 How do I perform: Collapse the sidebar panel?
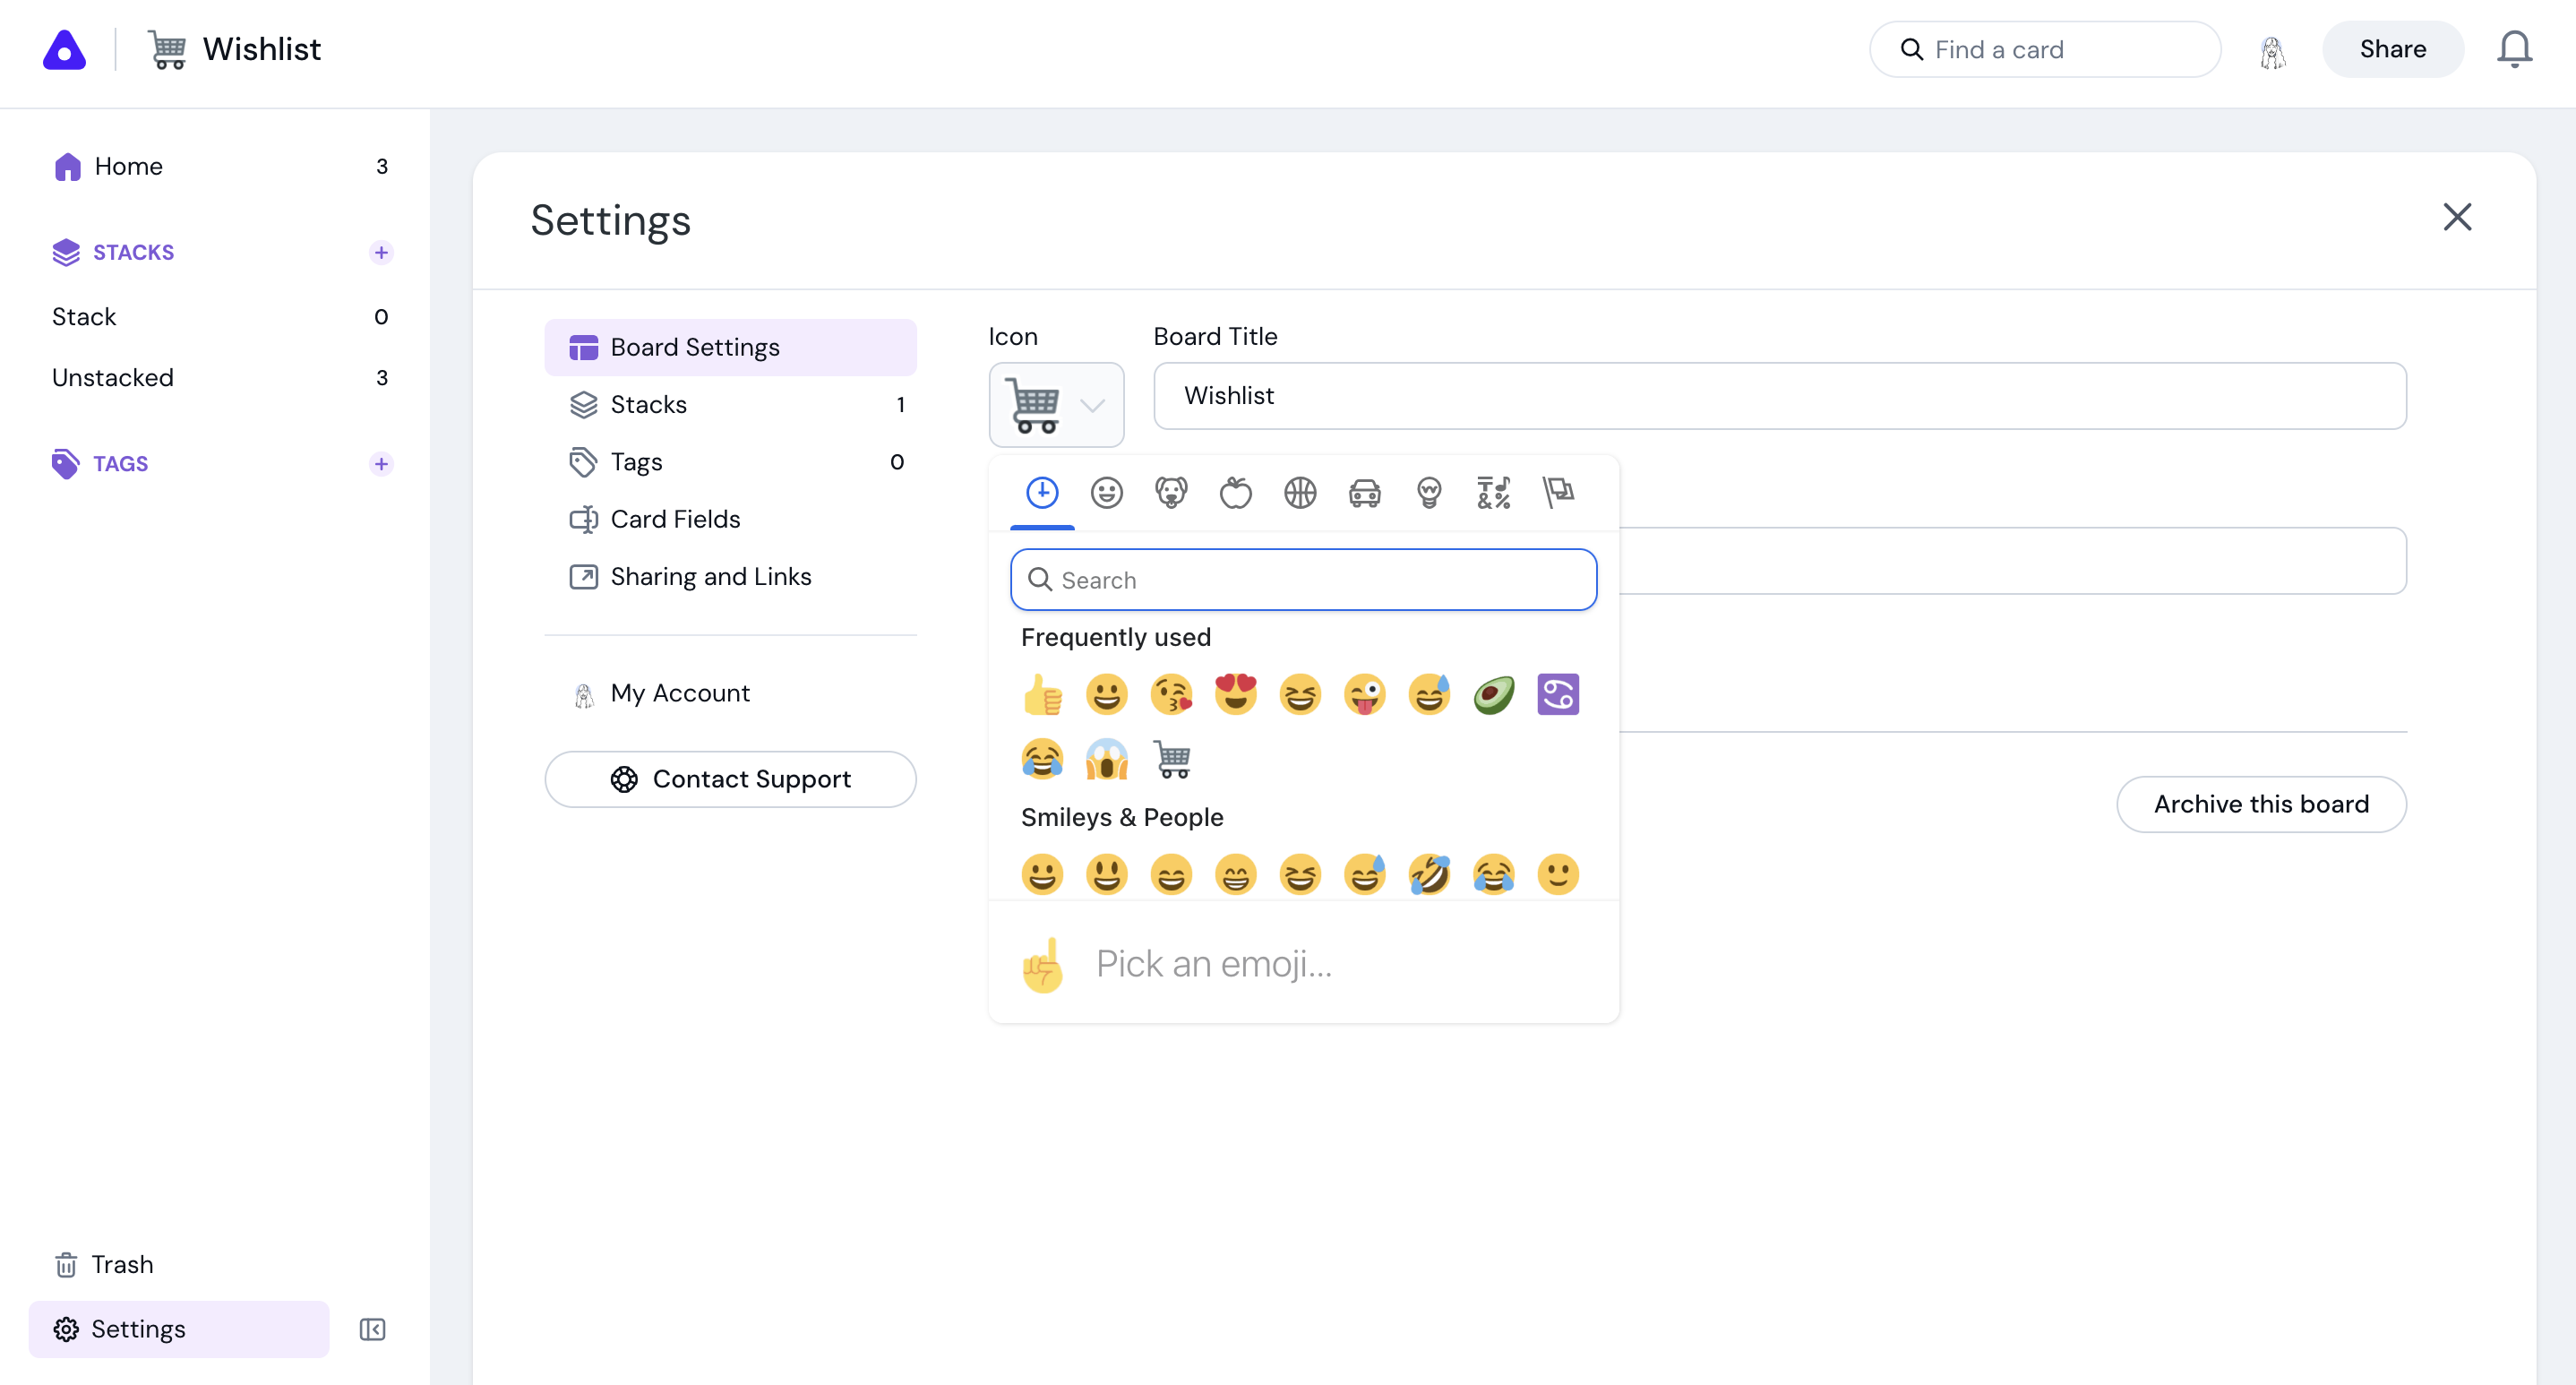(x=372, y=1329)
